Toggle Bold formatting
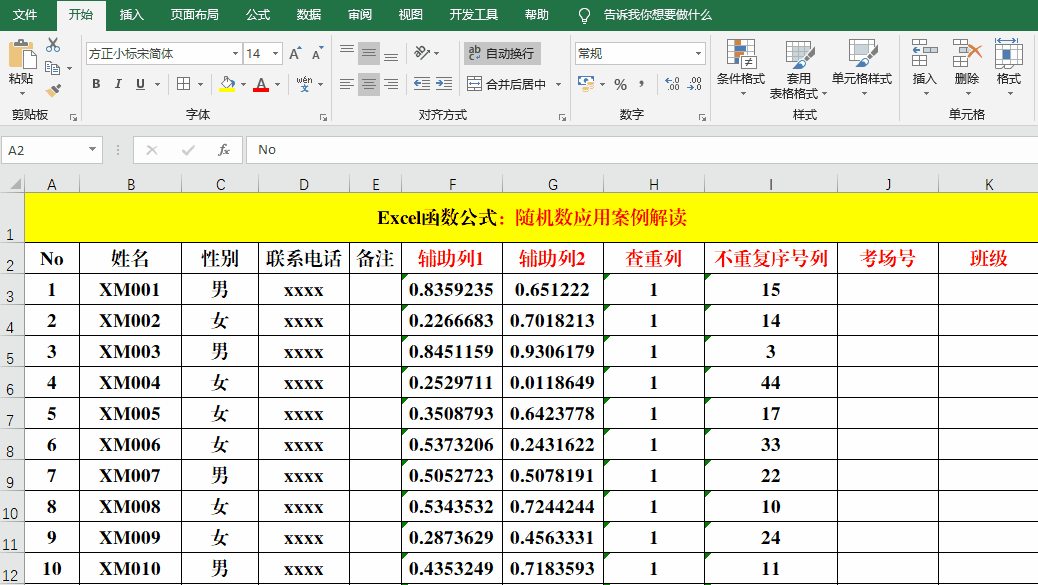The image size is (1038, 585). (x=96, y=85)
